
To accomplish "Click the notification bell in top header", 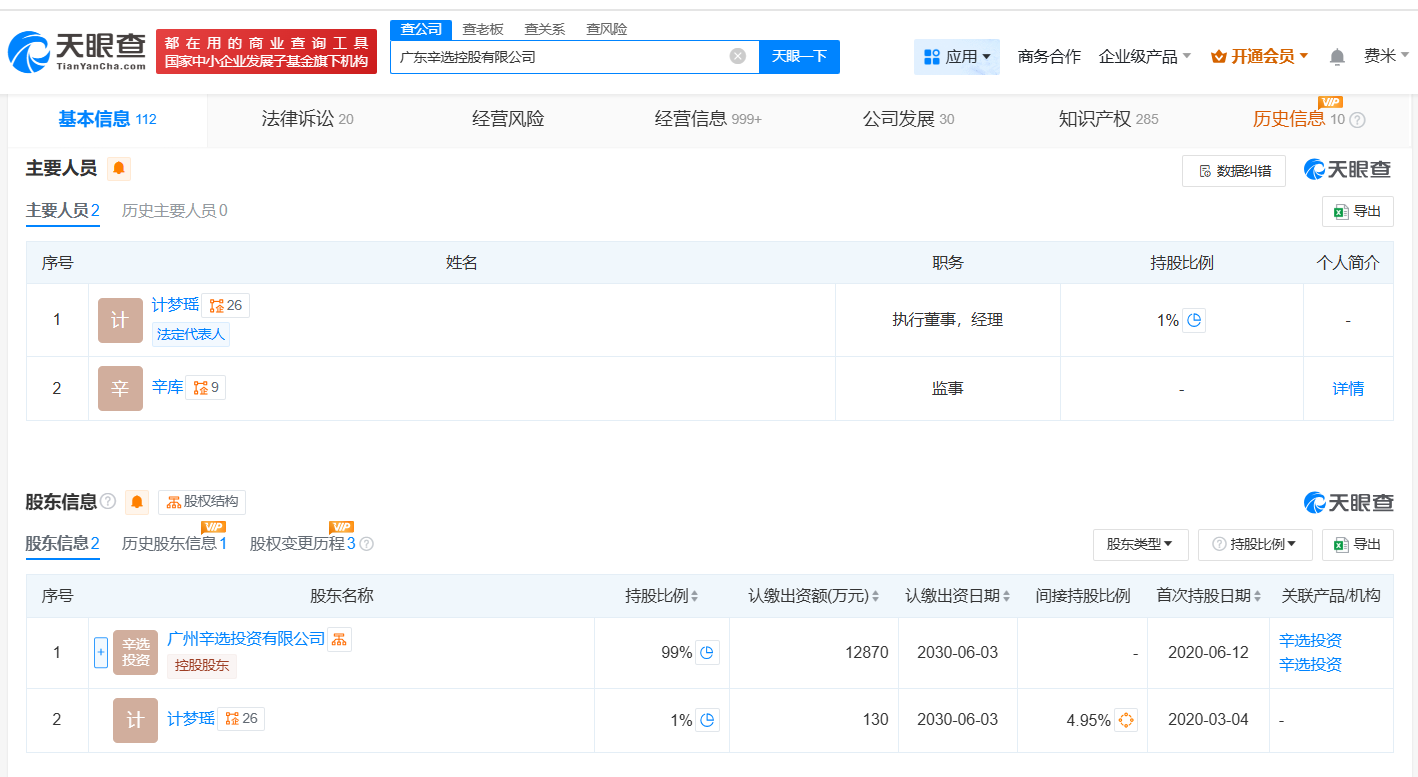I will pos(1337,57).
